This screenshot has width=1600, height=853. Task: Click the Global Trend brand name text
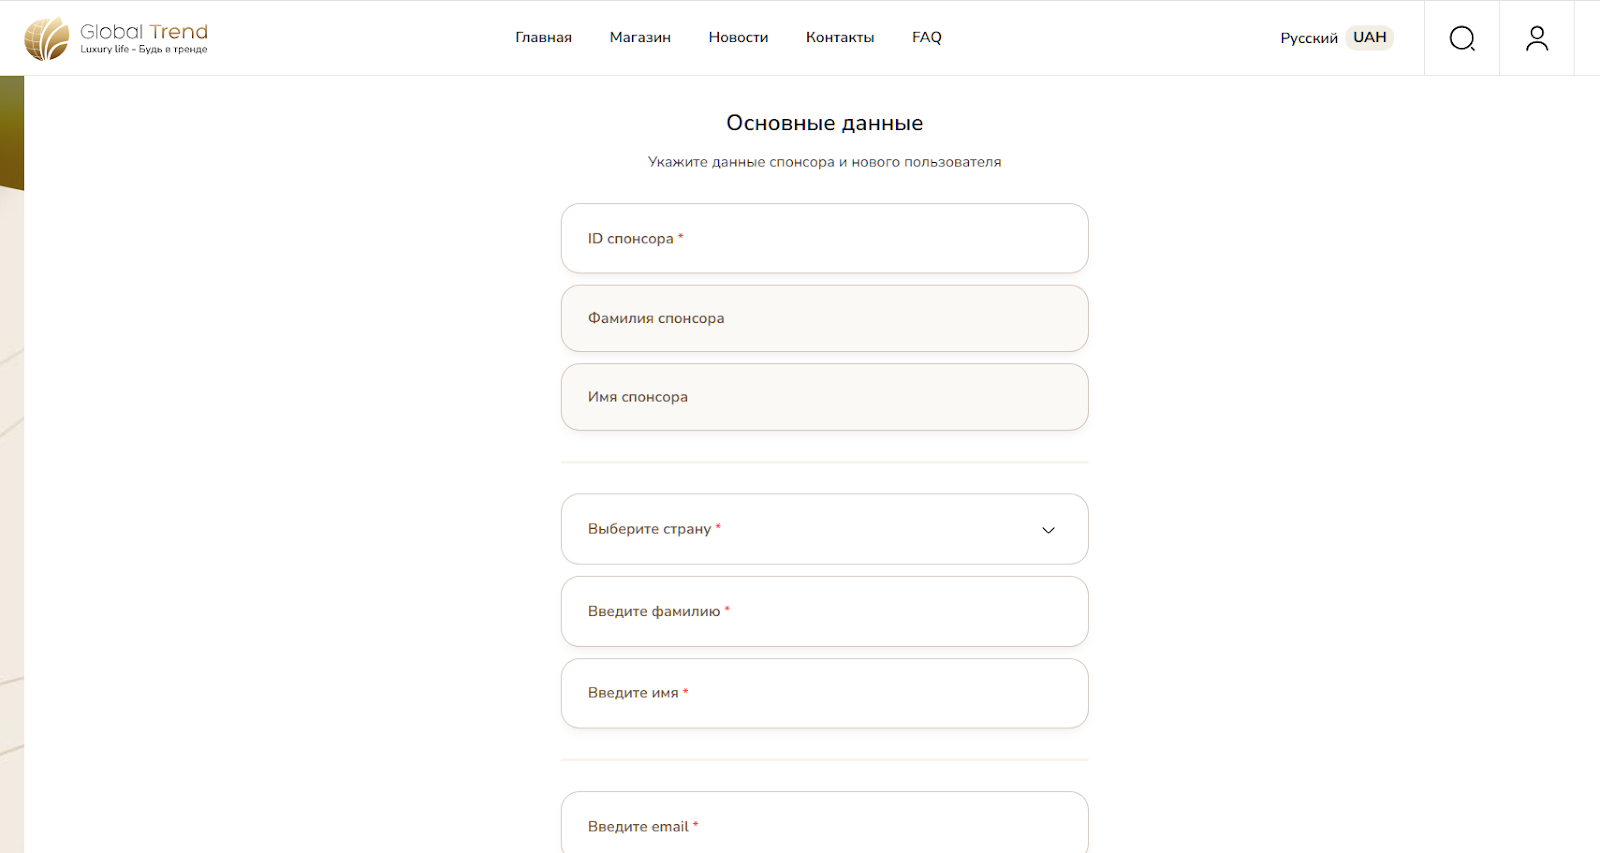(x=144, y=32)
